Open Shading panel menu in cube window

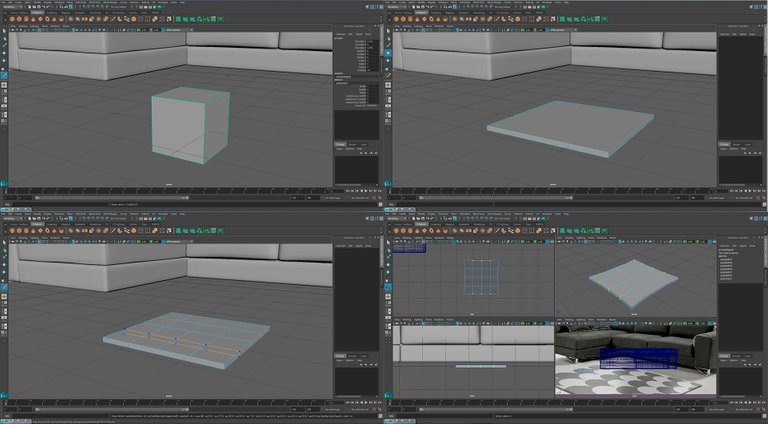coord(23,26)
